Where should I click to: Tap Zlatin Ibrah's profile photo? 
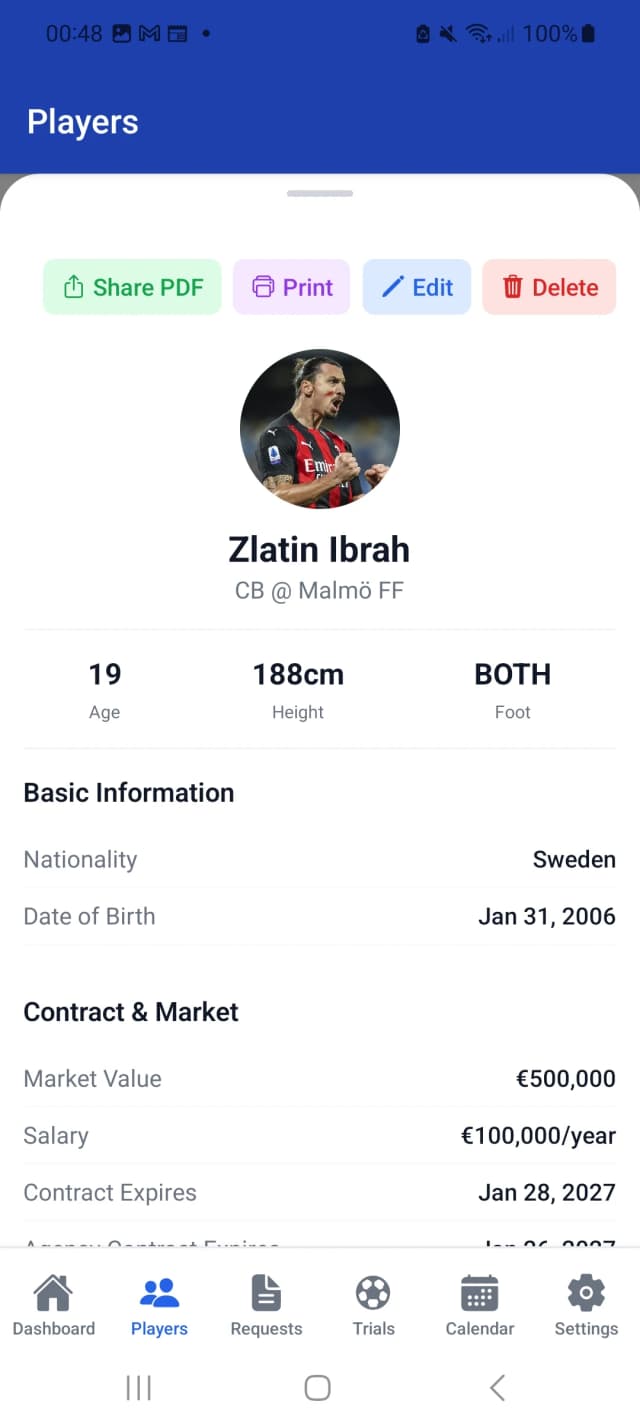click(319, 430)
